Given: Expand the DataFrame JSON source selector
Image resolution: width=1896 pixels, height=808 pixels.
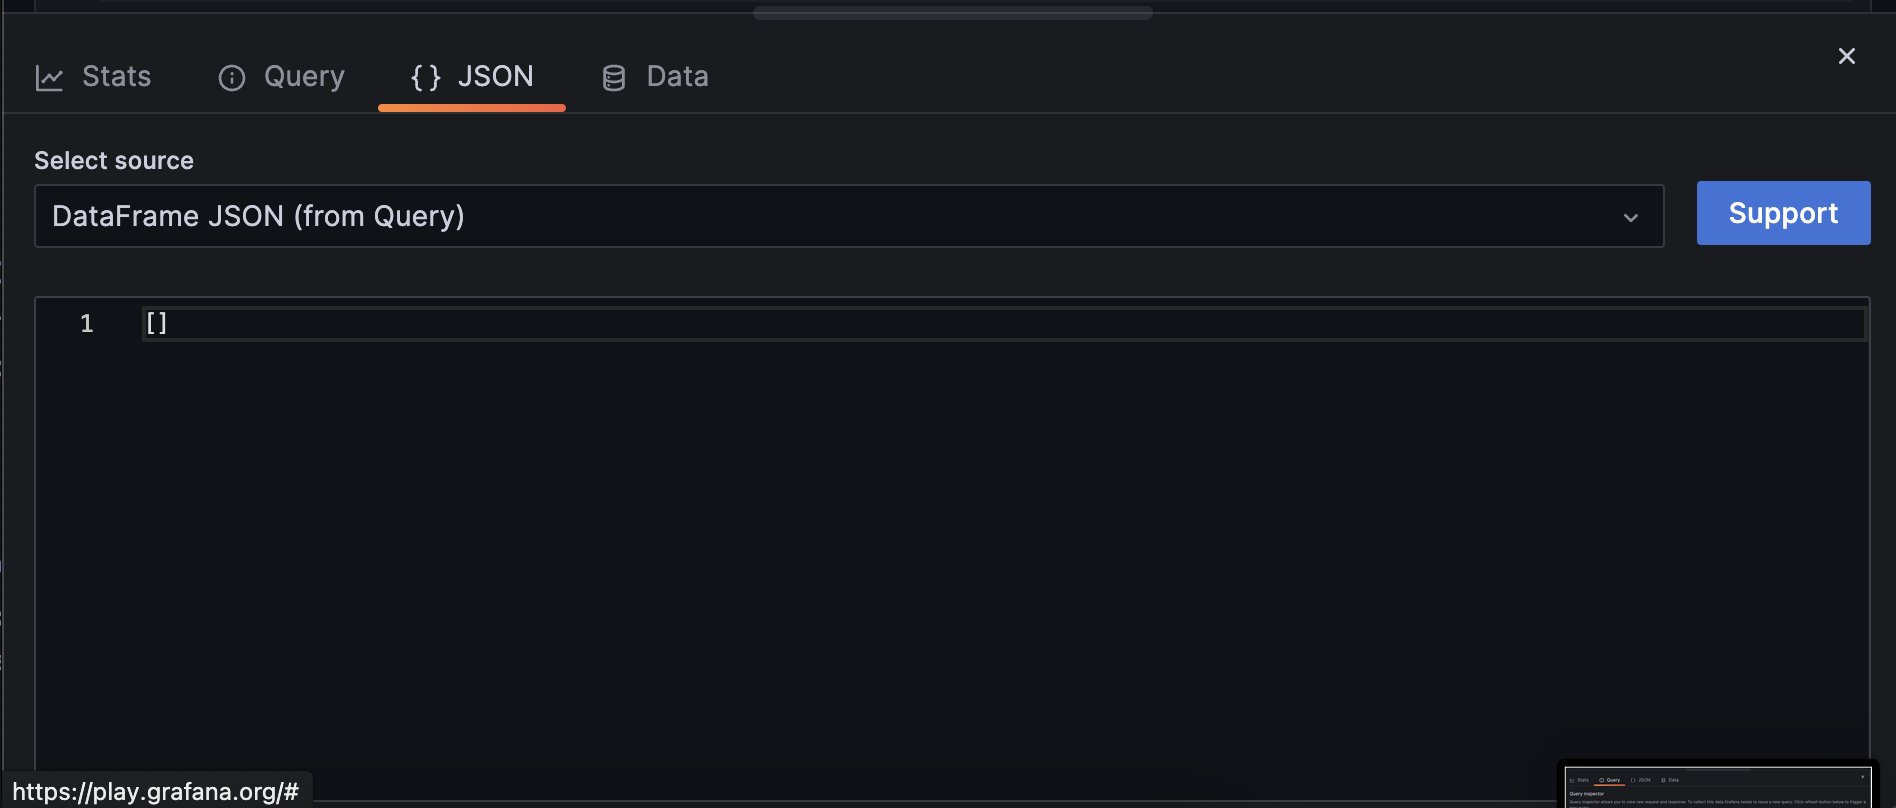Looking at the screenshot, I should tap(849, 216).
